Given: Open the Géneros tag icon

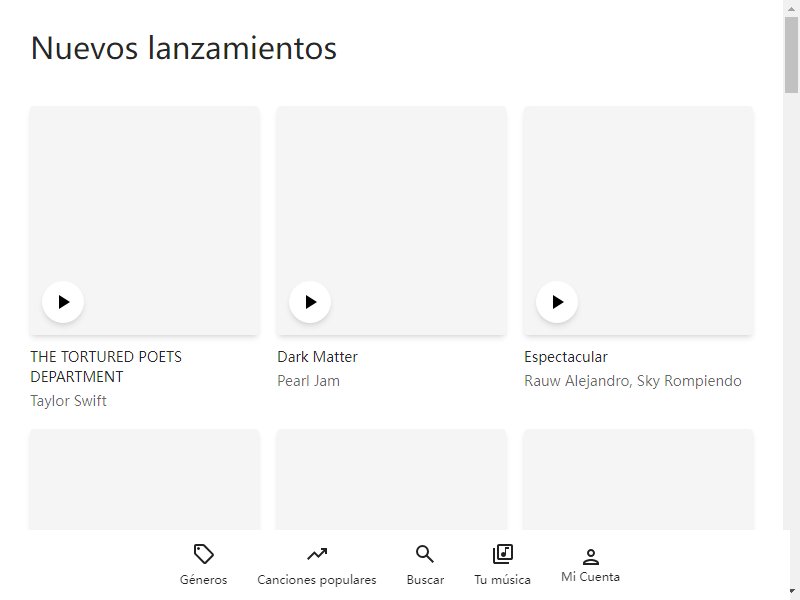Looking at the screenshot, I should pos(204,554).
